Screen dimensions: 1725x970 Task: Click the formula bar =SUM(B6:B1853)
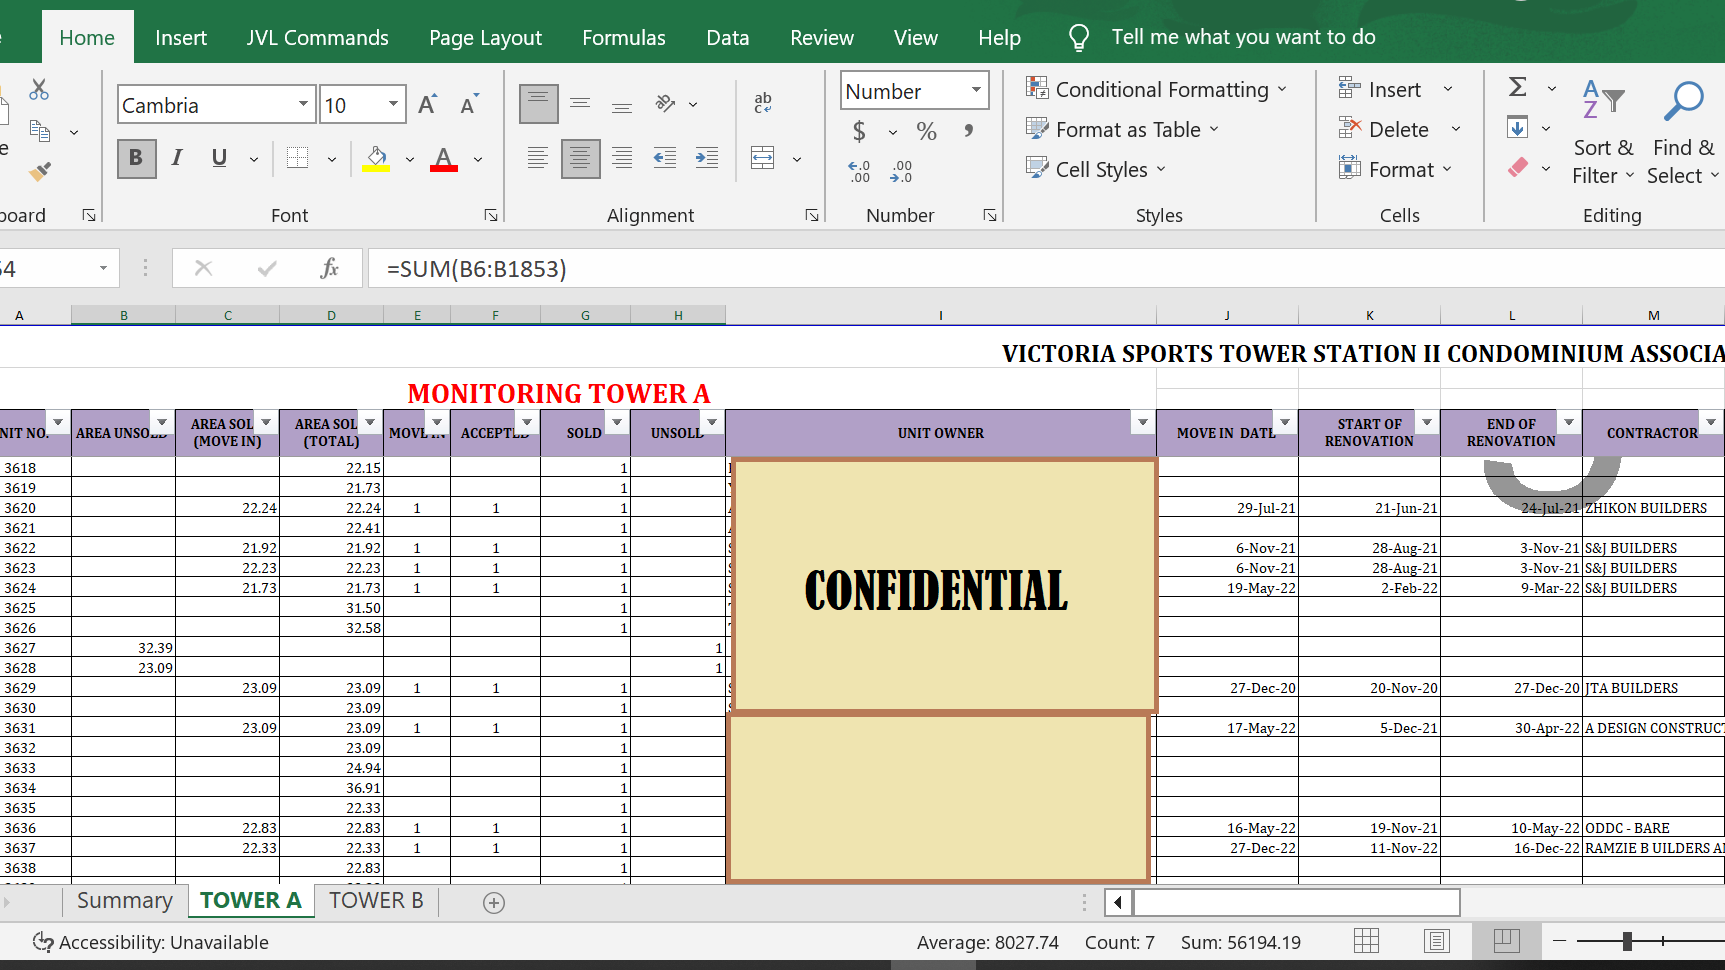click(1046, 268)
